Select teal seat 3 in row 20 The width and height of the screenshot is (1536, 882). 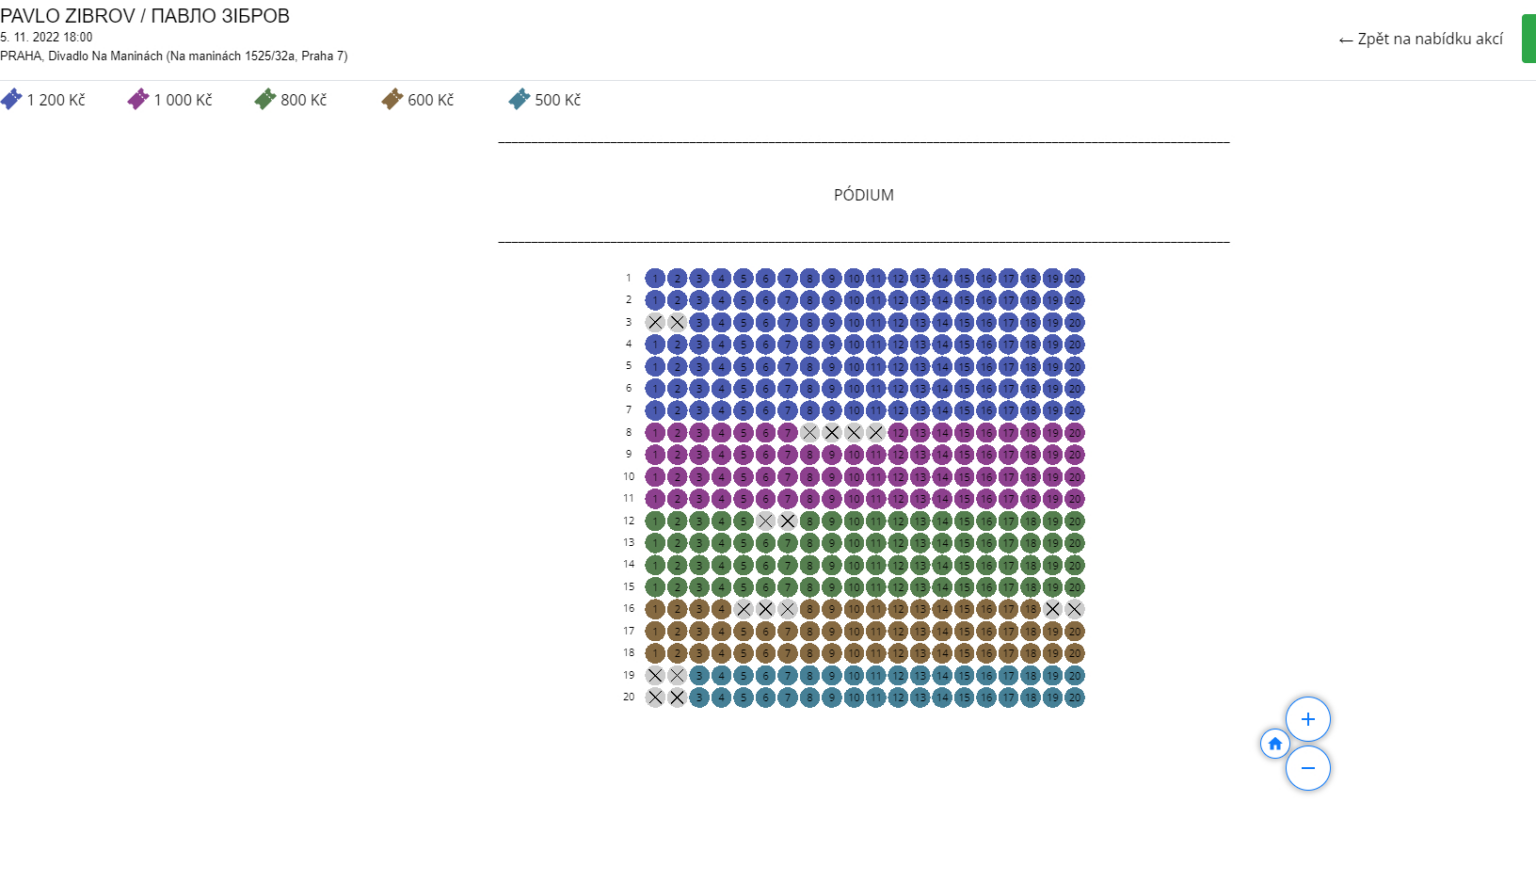coord(699,697)
